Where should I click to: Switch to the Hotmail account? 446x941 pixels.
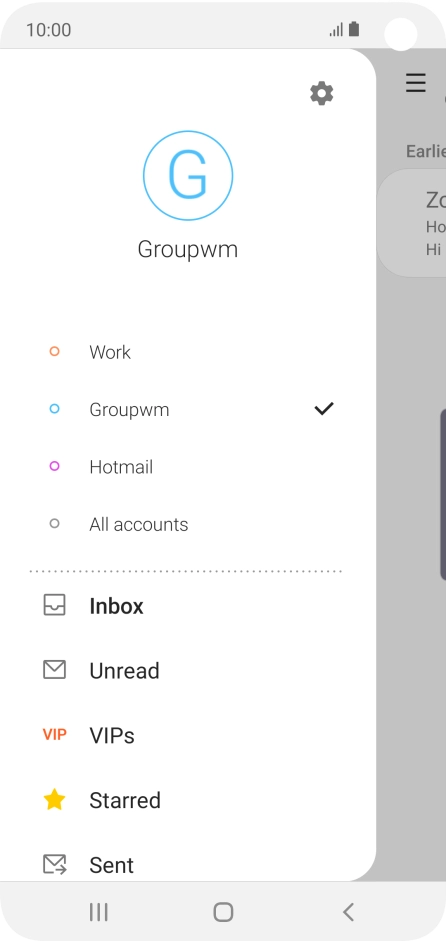(x=188, y=467)
